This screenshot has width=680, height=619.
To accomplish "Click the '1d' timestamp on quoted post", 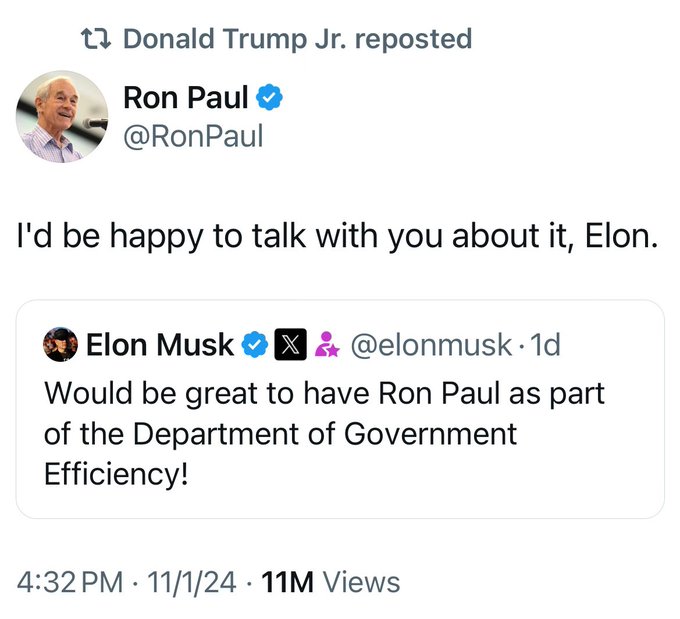I will click(x=544, y=345).
